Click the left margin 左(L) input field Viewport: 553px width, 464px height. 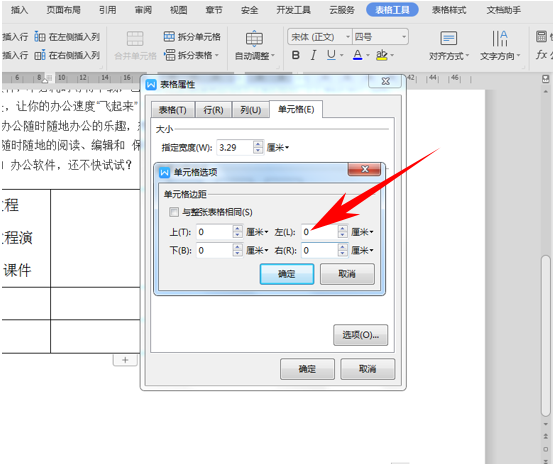[320, 232]
